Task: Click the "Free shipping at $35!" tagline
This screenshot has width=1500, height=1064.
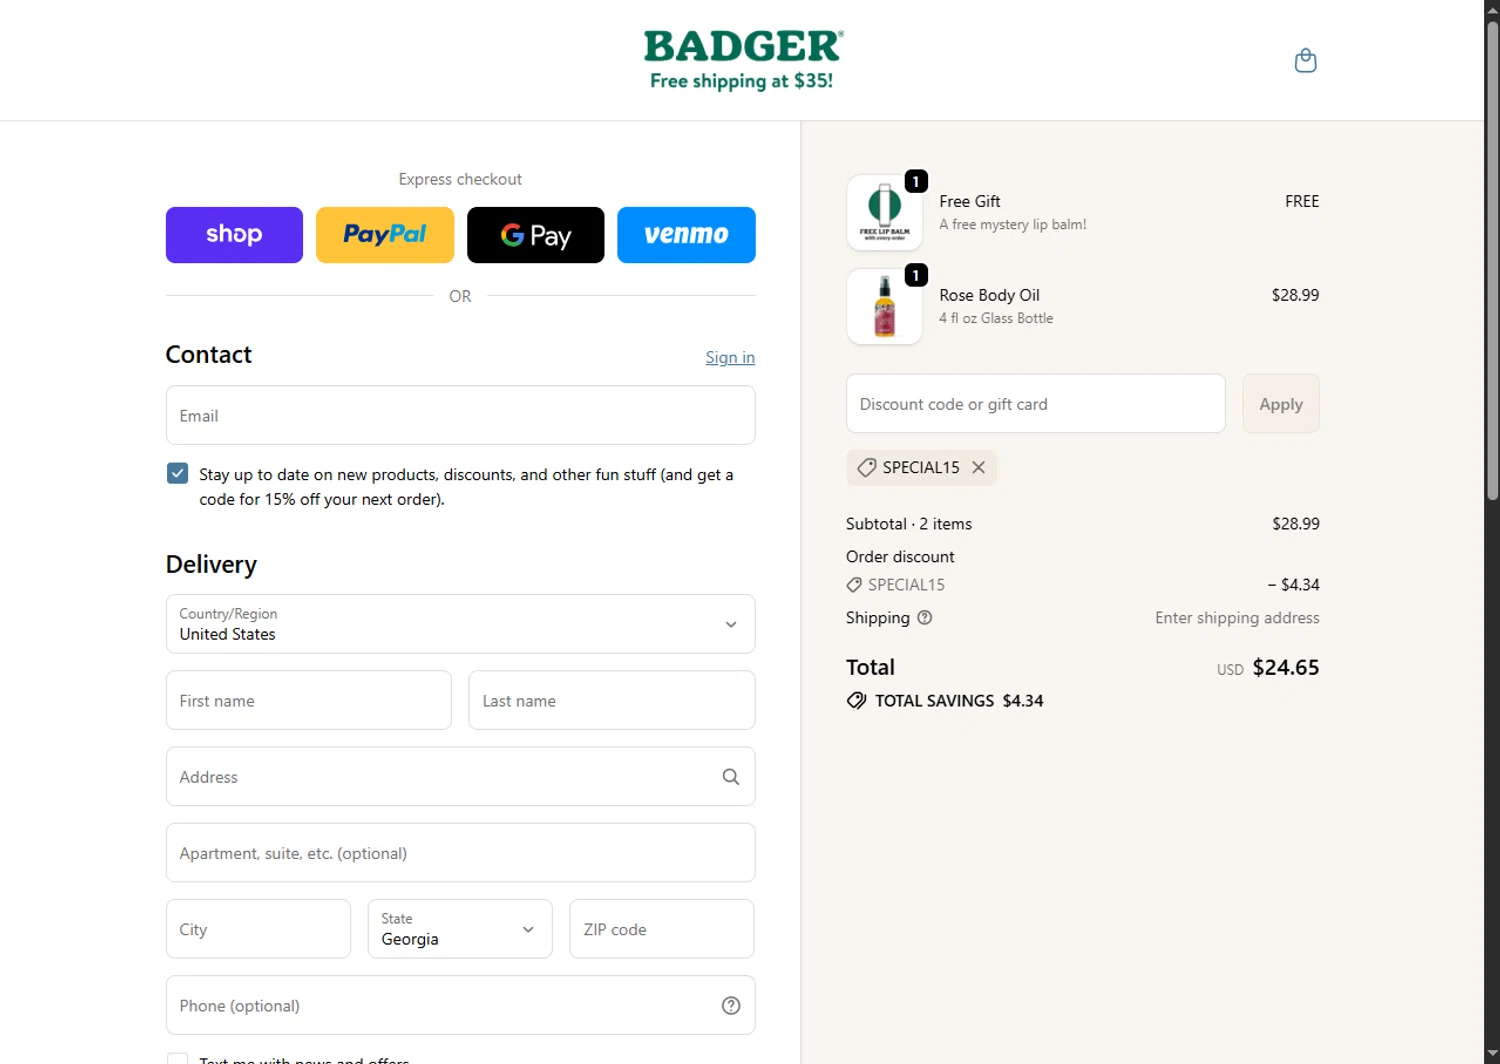Action: tap(742, 81)
